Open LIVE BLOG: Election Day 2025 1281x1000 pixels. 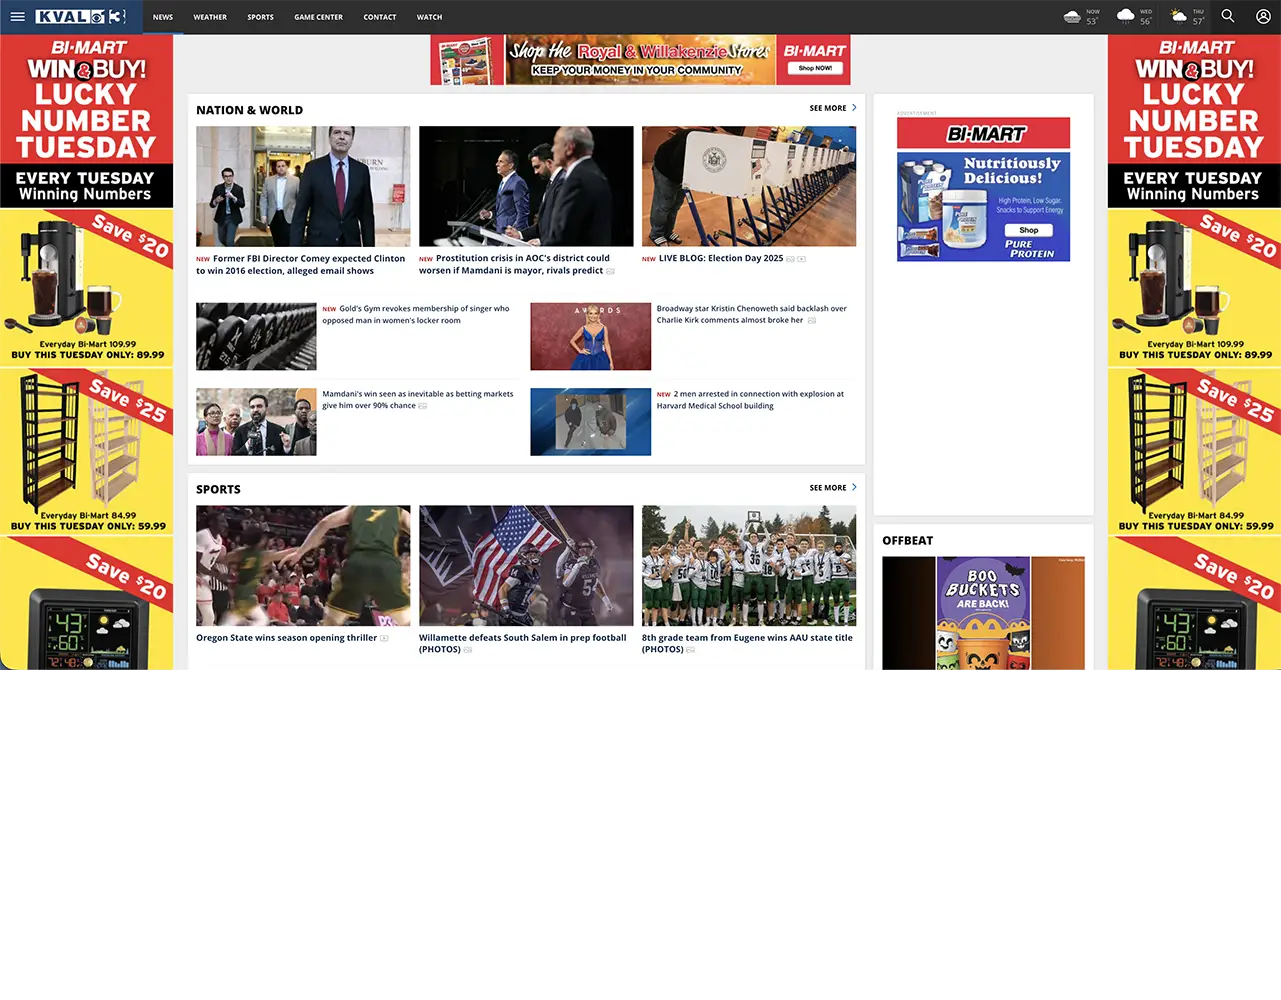pyautogui.click(x=721, y=258)
